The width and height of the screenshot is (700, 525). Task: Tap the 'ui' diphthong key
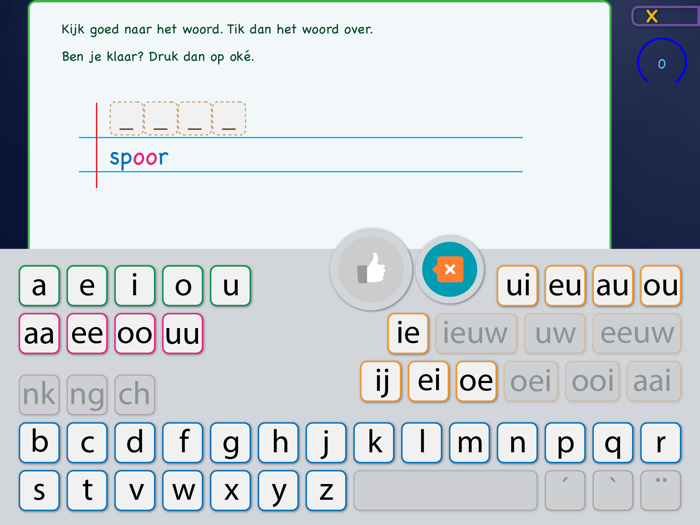[x=517, y=286]
